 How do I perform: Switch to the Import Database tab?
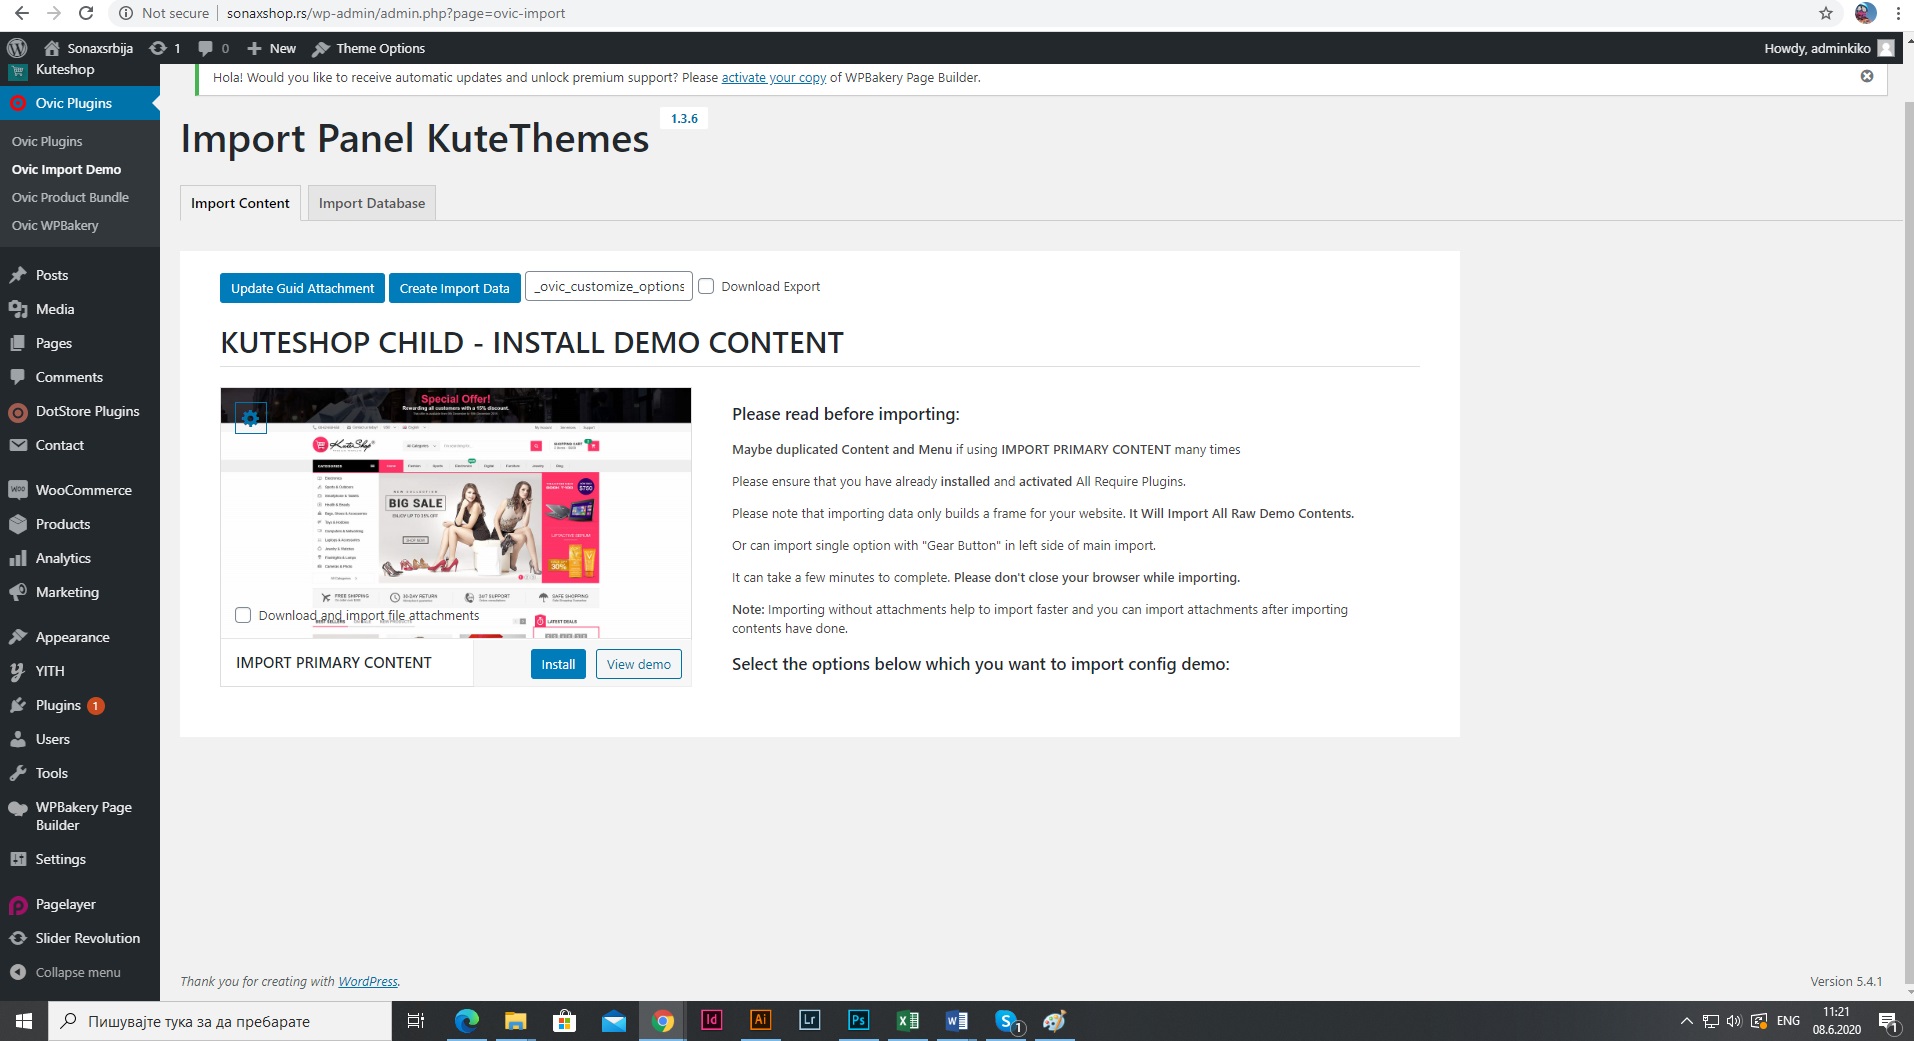[372, 203]
